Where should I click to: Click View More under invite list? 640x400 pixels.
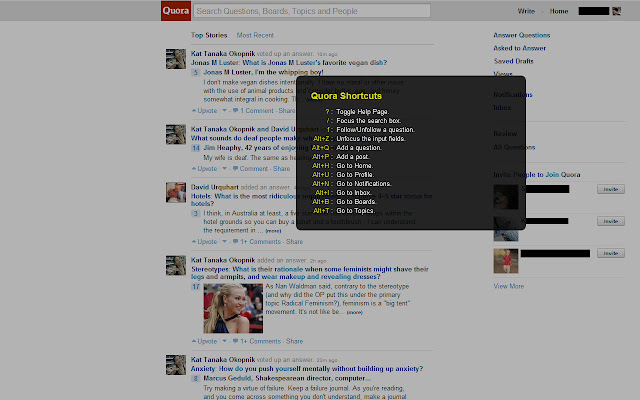(509, 286)
